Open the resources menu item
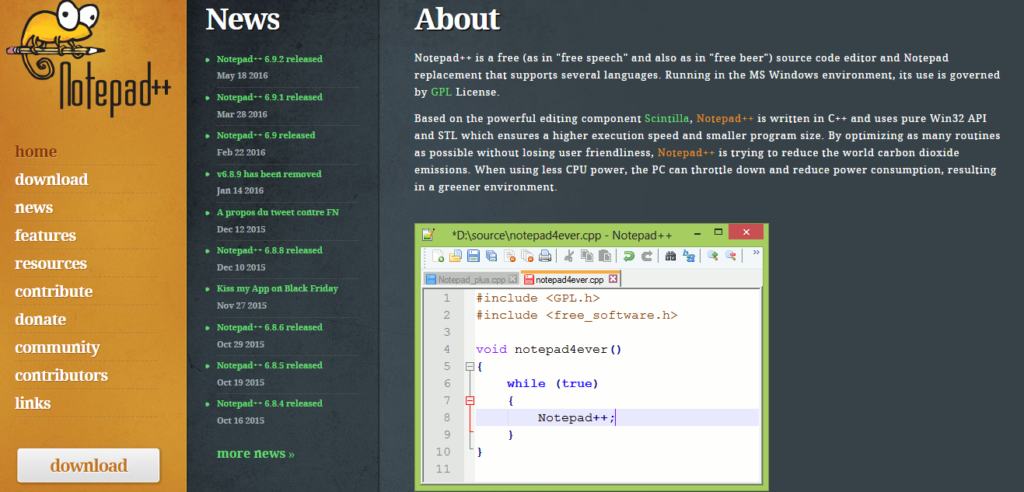 click(x=51, y=263)
